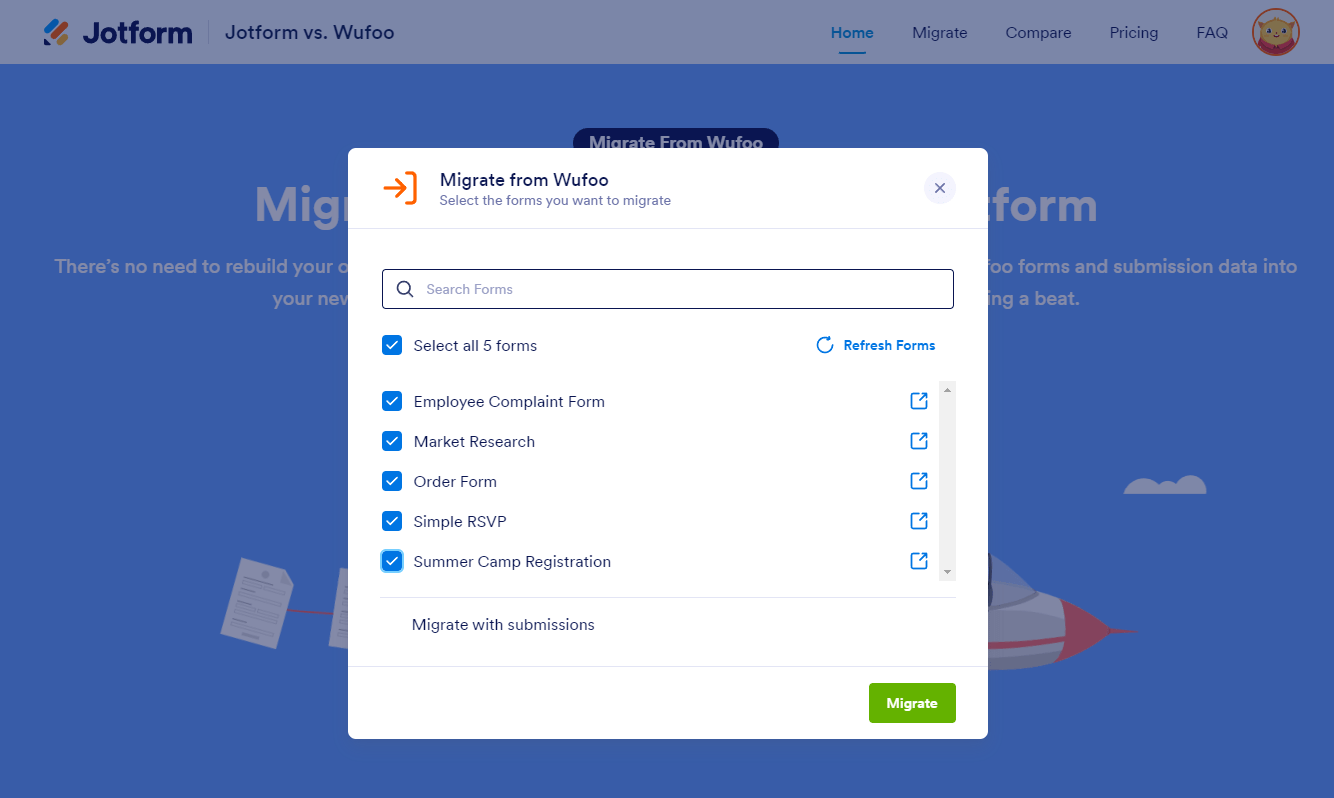Open the Compare nav item

(x=1038, y=33)
